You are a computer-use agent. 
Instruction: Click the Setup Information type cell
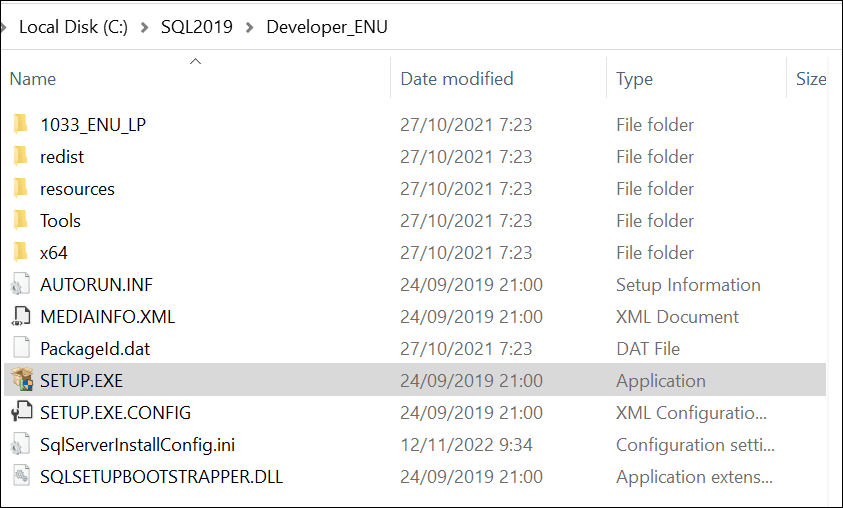(x=688, y=285)
